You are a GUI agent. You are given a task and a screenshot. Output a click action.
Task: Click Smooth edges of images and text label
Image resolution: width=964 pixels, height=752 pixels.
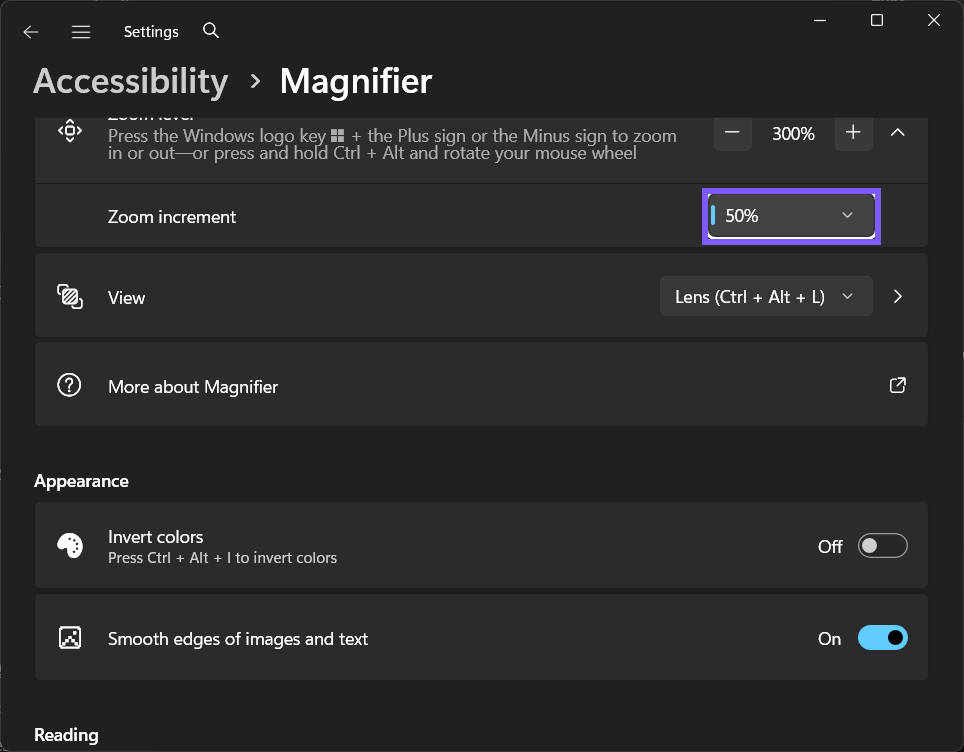click(238, 639)
